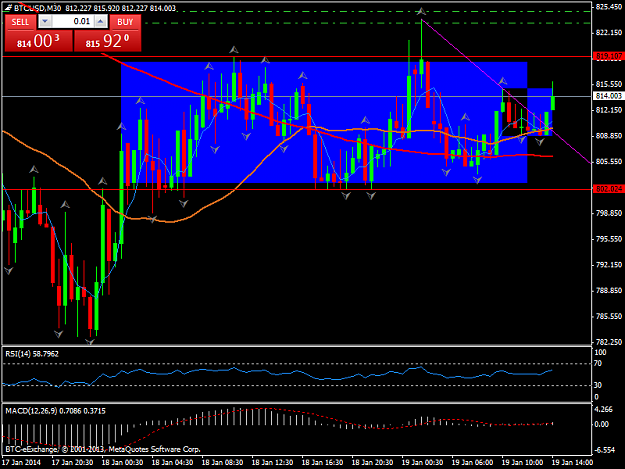Screen dimensions: 625x469
Task: Click the BTC-eExchange copyright text
Action: point(102,449)
